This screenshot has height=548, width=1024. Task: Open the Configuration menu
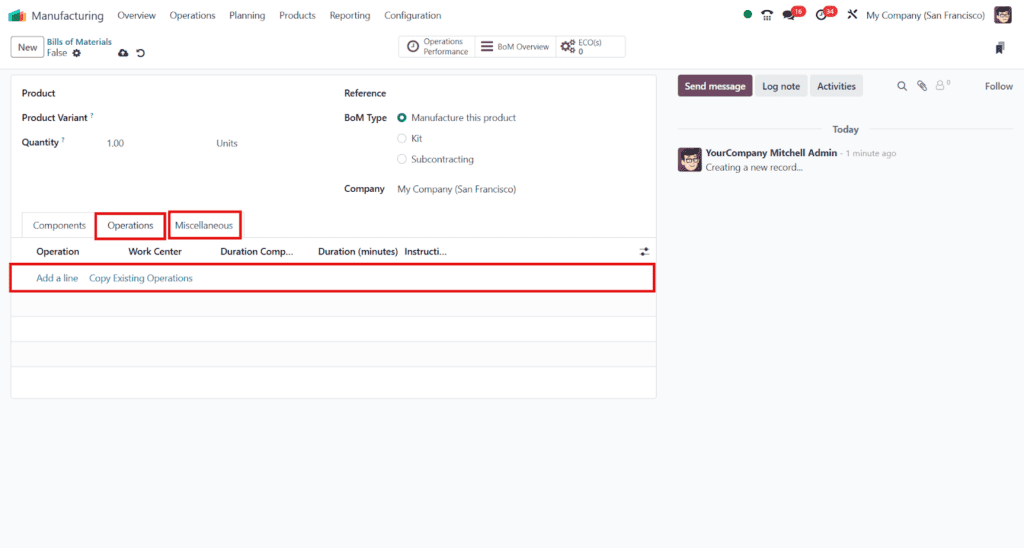tap(412, 15)
